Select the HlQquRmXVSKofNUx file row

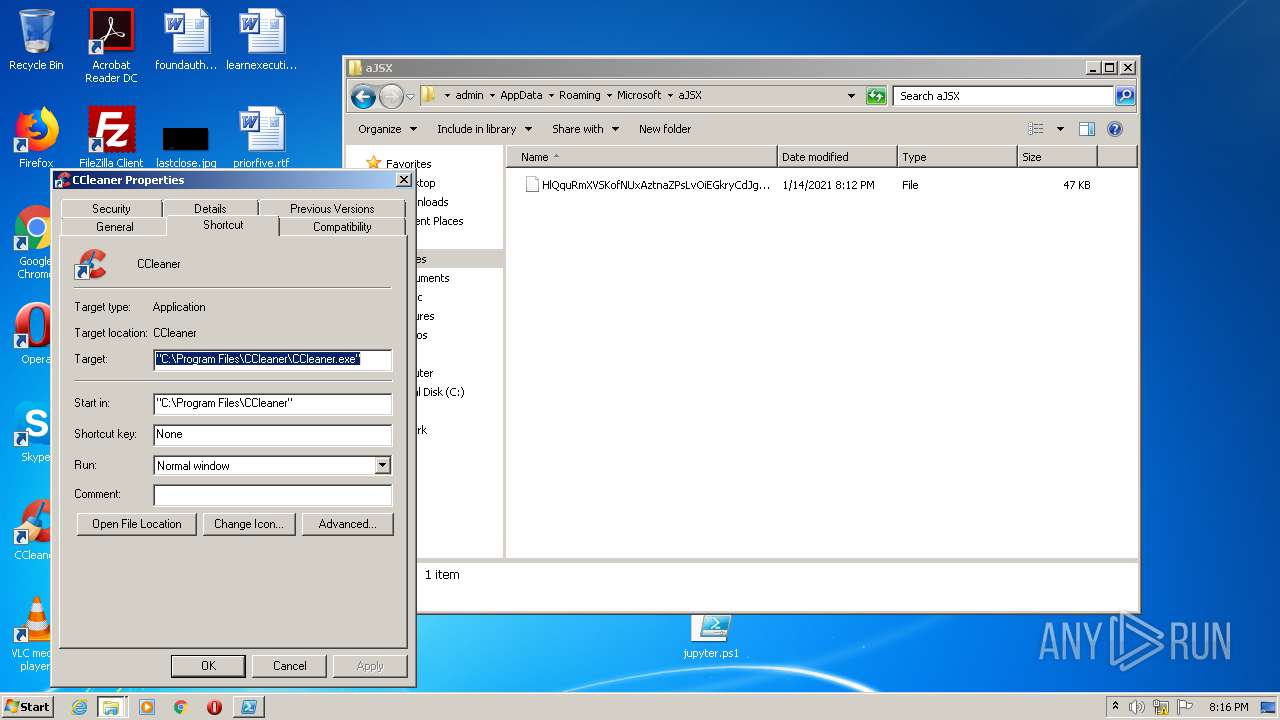(810, 185)
